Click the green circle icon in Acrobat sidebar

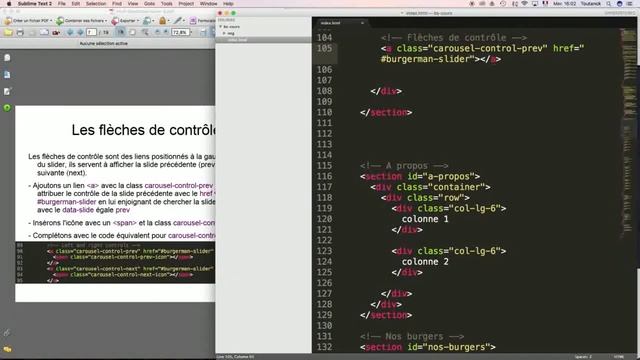[x=7, y=108]
